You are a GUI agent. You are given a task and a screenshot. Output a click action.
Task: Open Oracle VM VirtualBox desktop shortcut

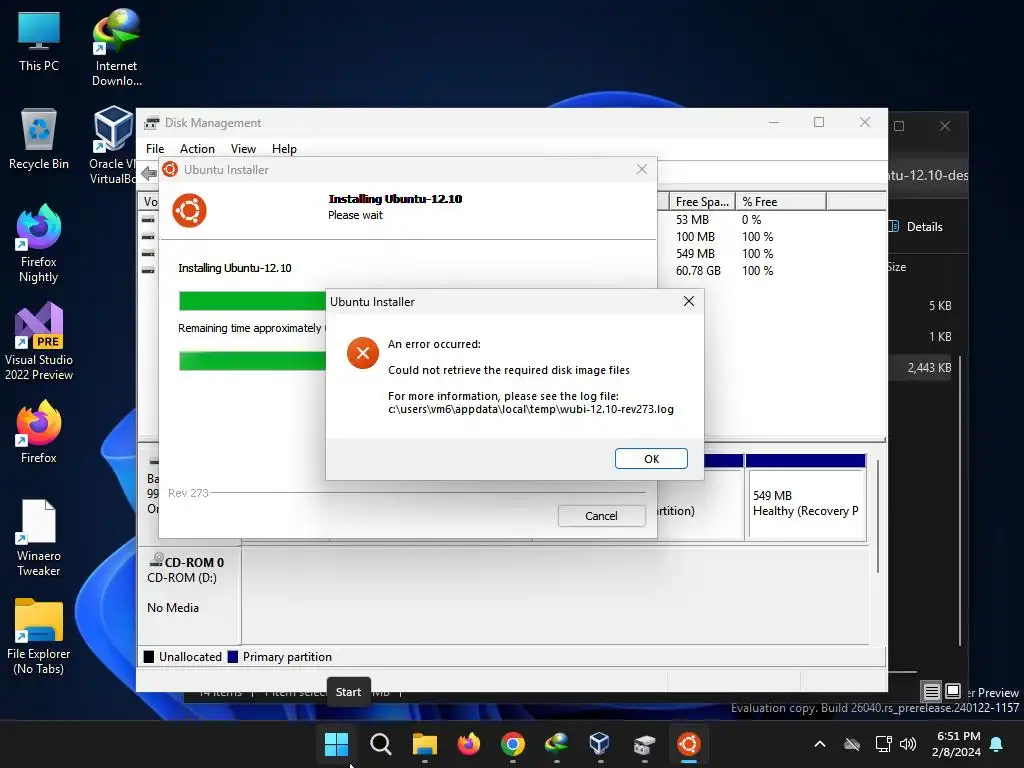113,146
